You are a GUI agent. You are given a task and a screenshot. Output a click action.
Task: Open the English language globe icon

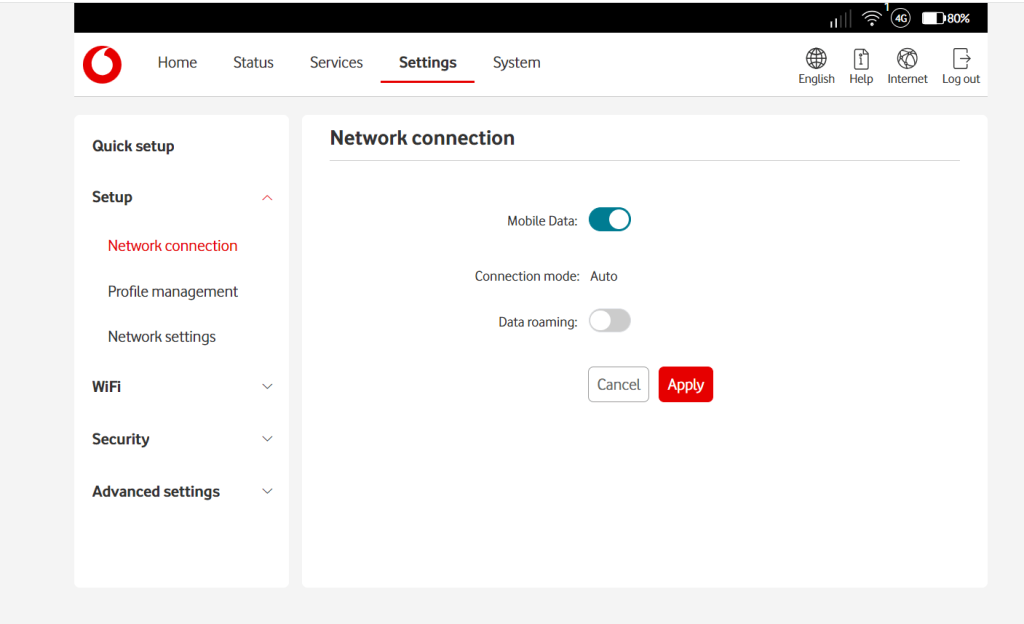point(816,59)
